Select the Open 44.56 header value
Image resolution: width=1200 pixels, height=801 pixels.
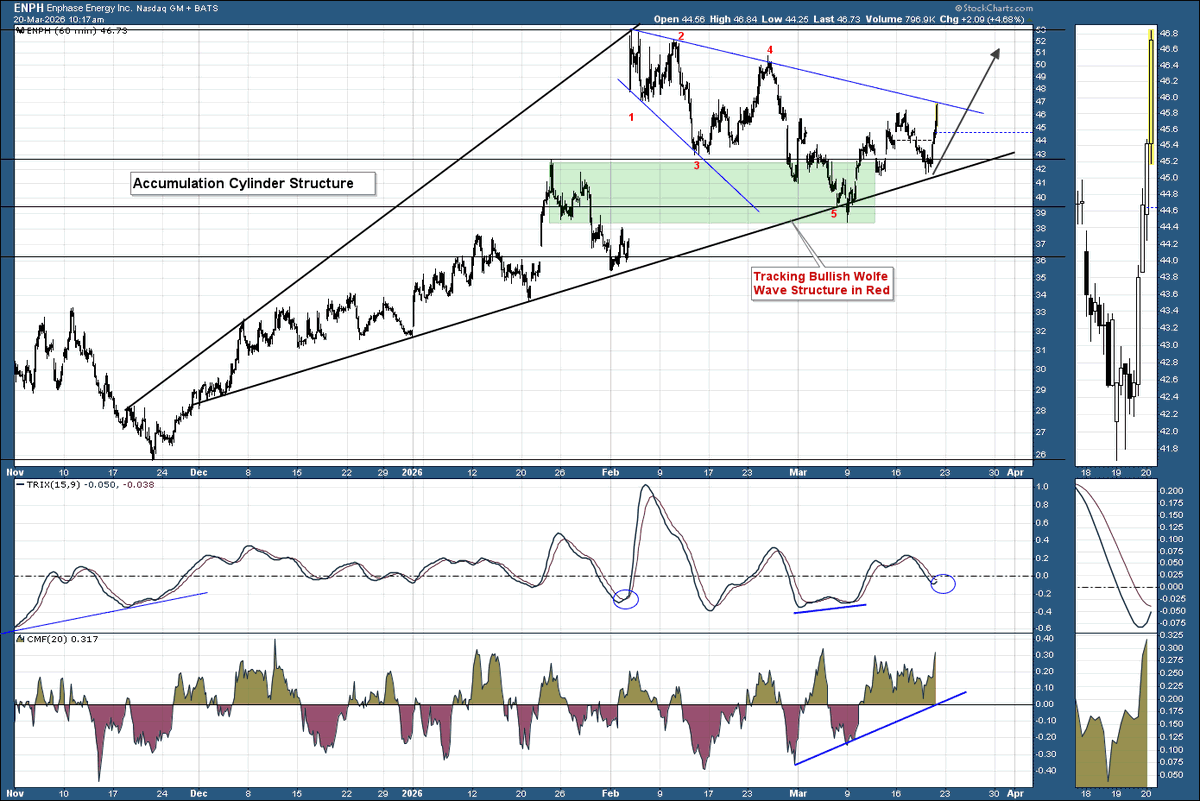(680, 18)
